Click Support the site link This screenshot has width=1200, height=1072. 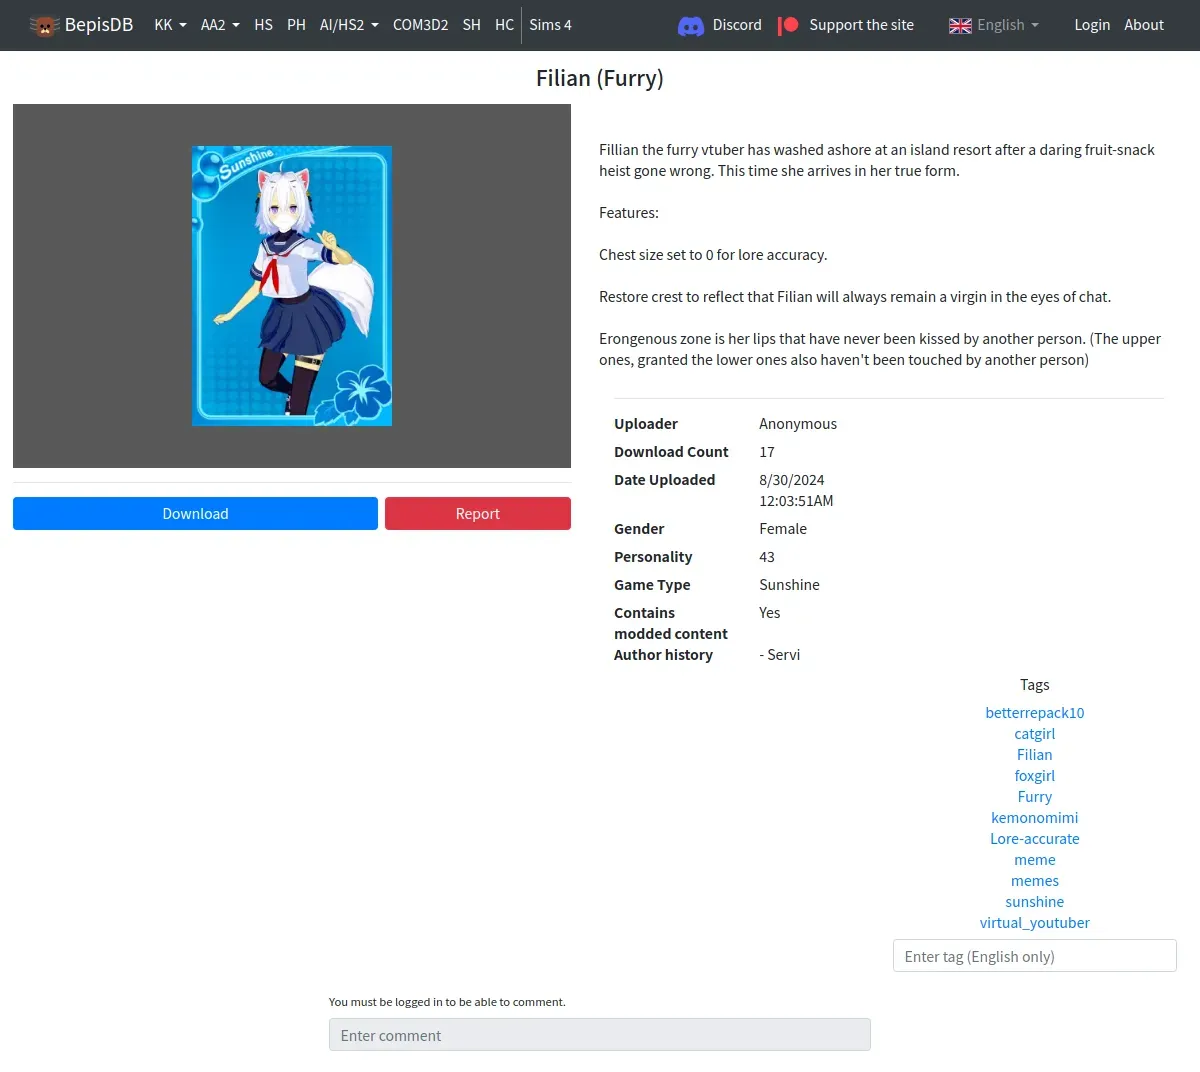pyautogui.click(x=861, y=25)
